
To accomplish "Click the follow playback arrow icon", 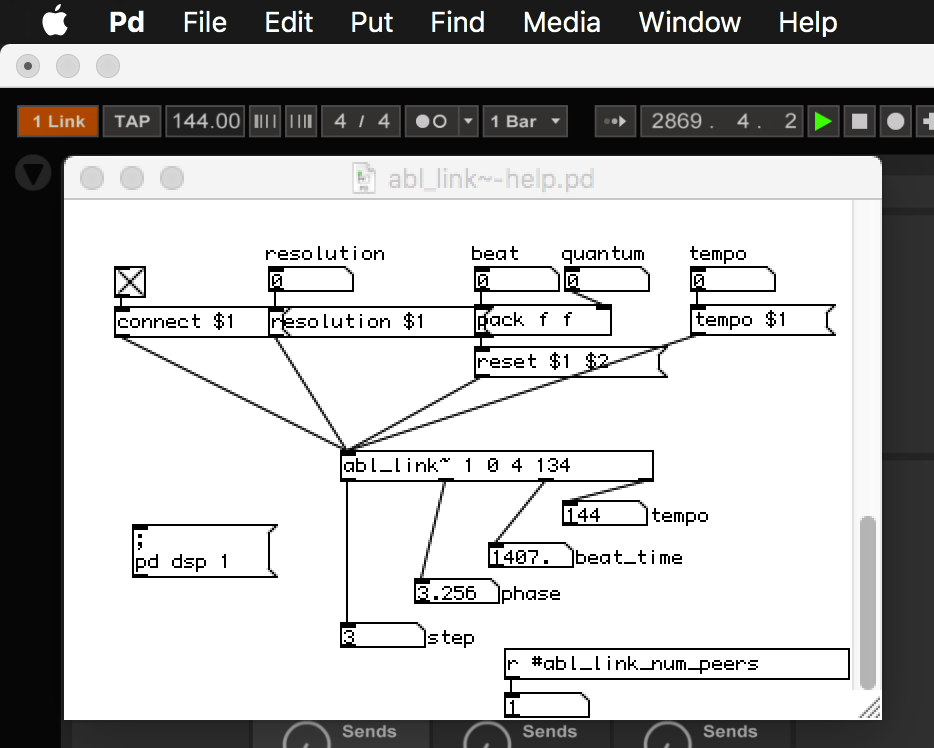I will [615, 122].
